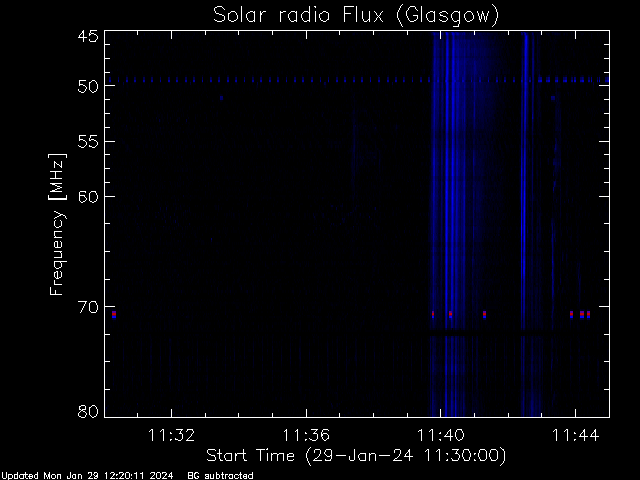Image resolution: width=640 pixels, height=480 pixels.
Task: Click the "BG subtracted" note
Action: coord(220,476)
